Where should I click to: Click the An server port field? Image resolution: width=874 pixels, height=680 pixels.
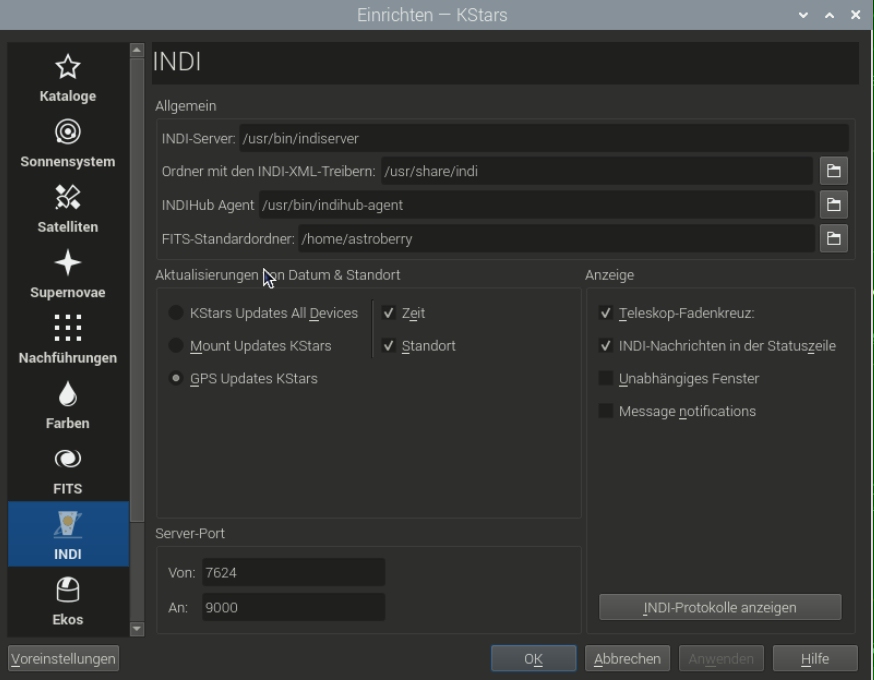point(293,607)
